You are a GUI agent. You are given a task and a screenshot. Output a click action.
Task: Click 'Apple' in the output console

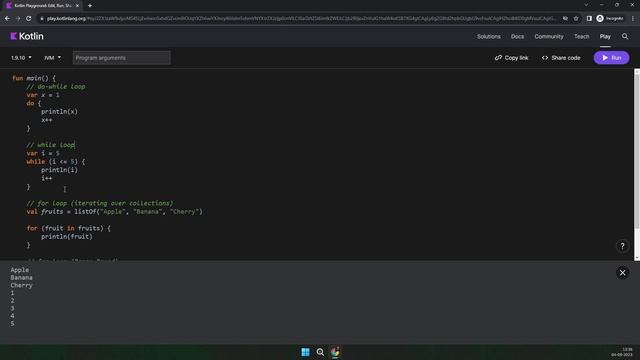[x=20, y=270]
